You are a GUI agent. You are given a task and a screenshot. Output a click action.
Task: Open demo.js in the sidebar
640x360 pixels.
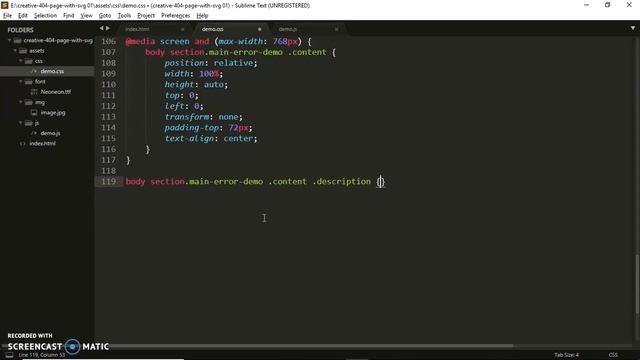(50, 133)
